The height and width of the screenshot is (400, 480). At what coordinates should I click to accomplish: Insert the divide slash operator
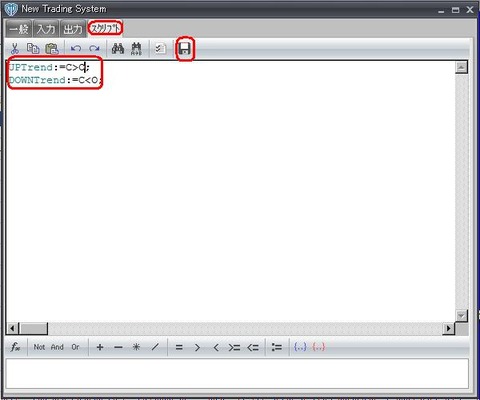[155, 347]
